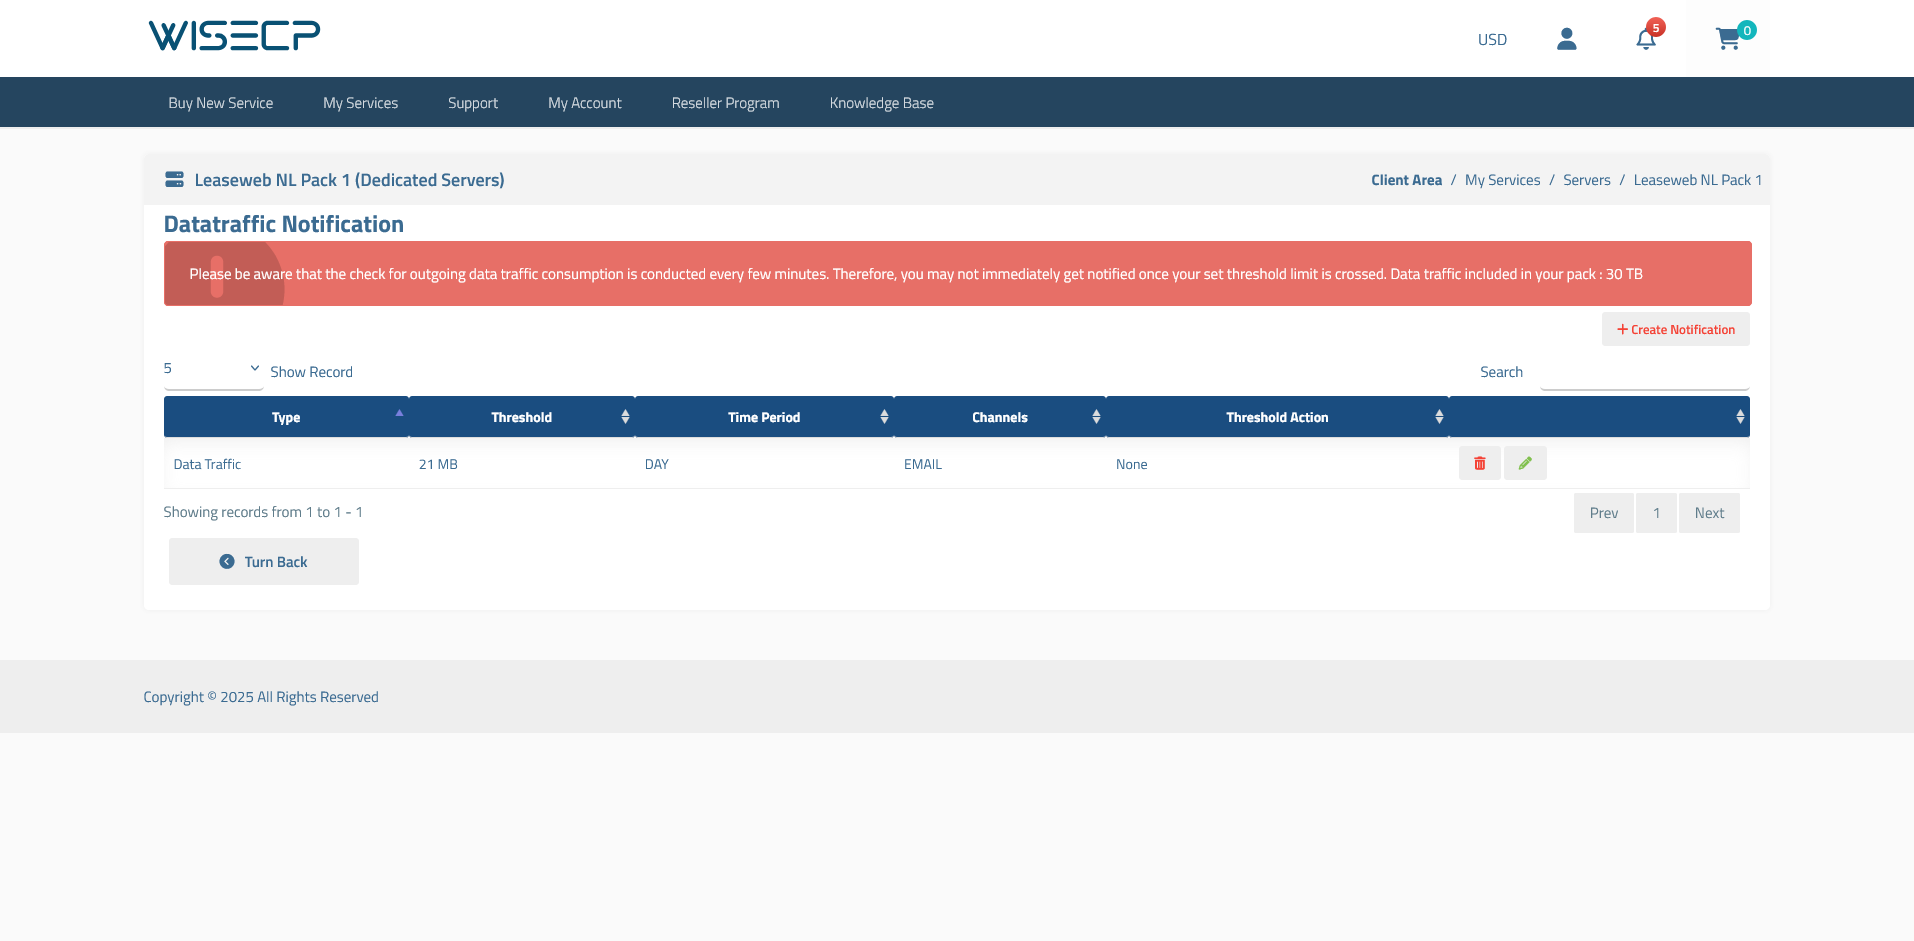The height and width of the screenshot is (941, 1914).
Task: Sort by the Threshold Action column
Action: coord(1277,417)
